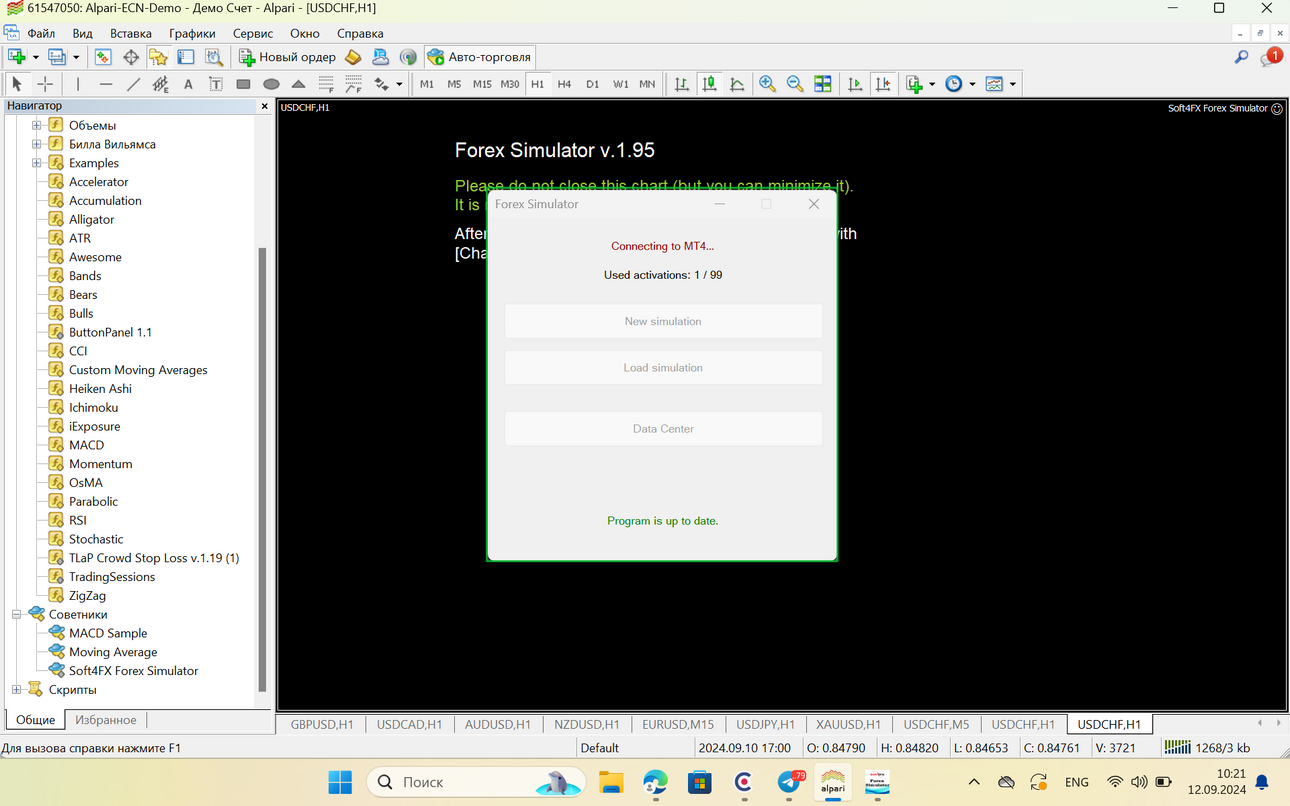Toggle the Navigator panel toolbar button
This screenshot has width=1290, height=806.
pyautogui.click(x=158, y=57)
